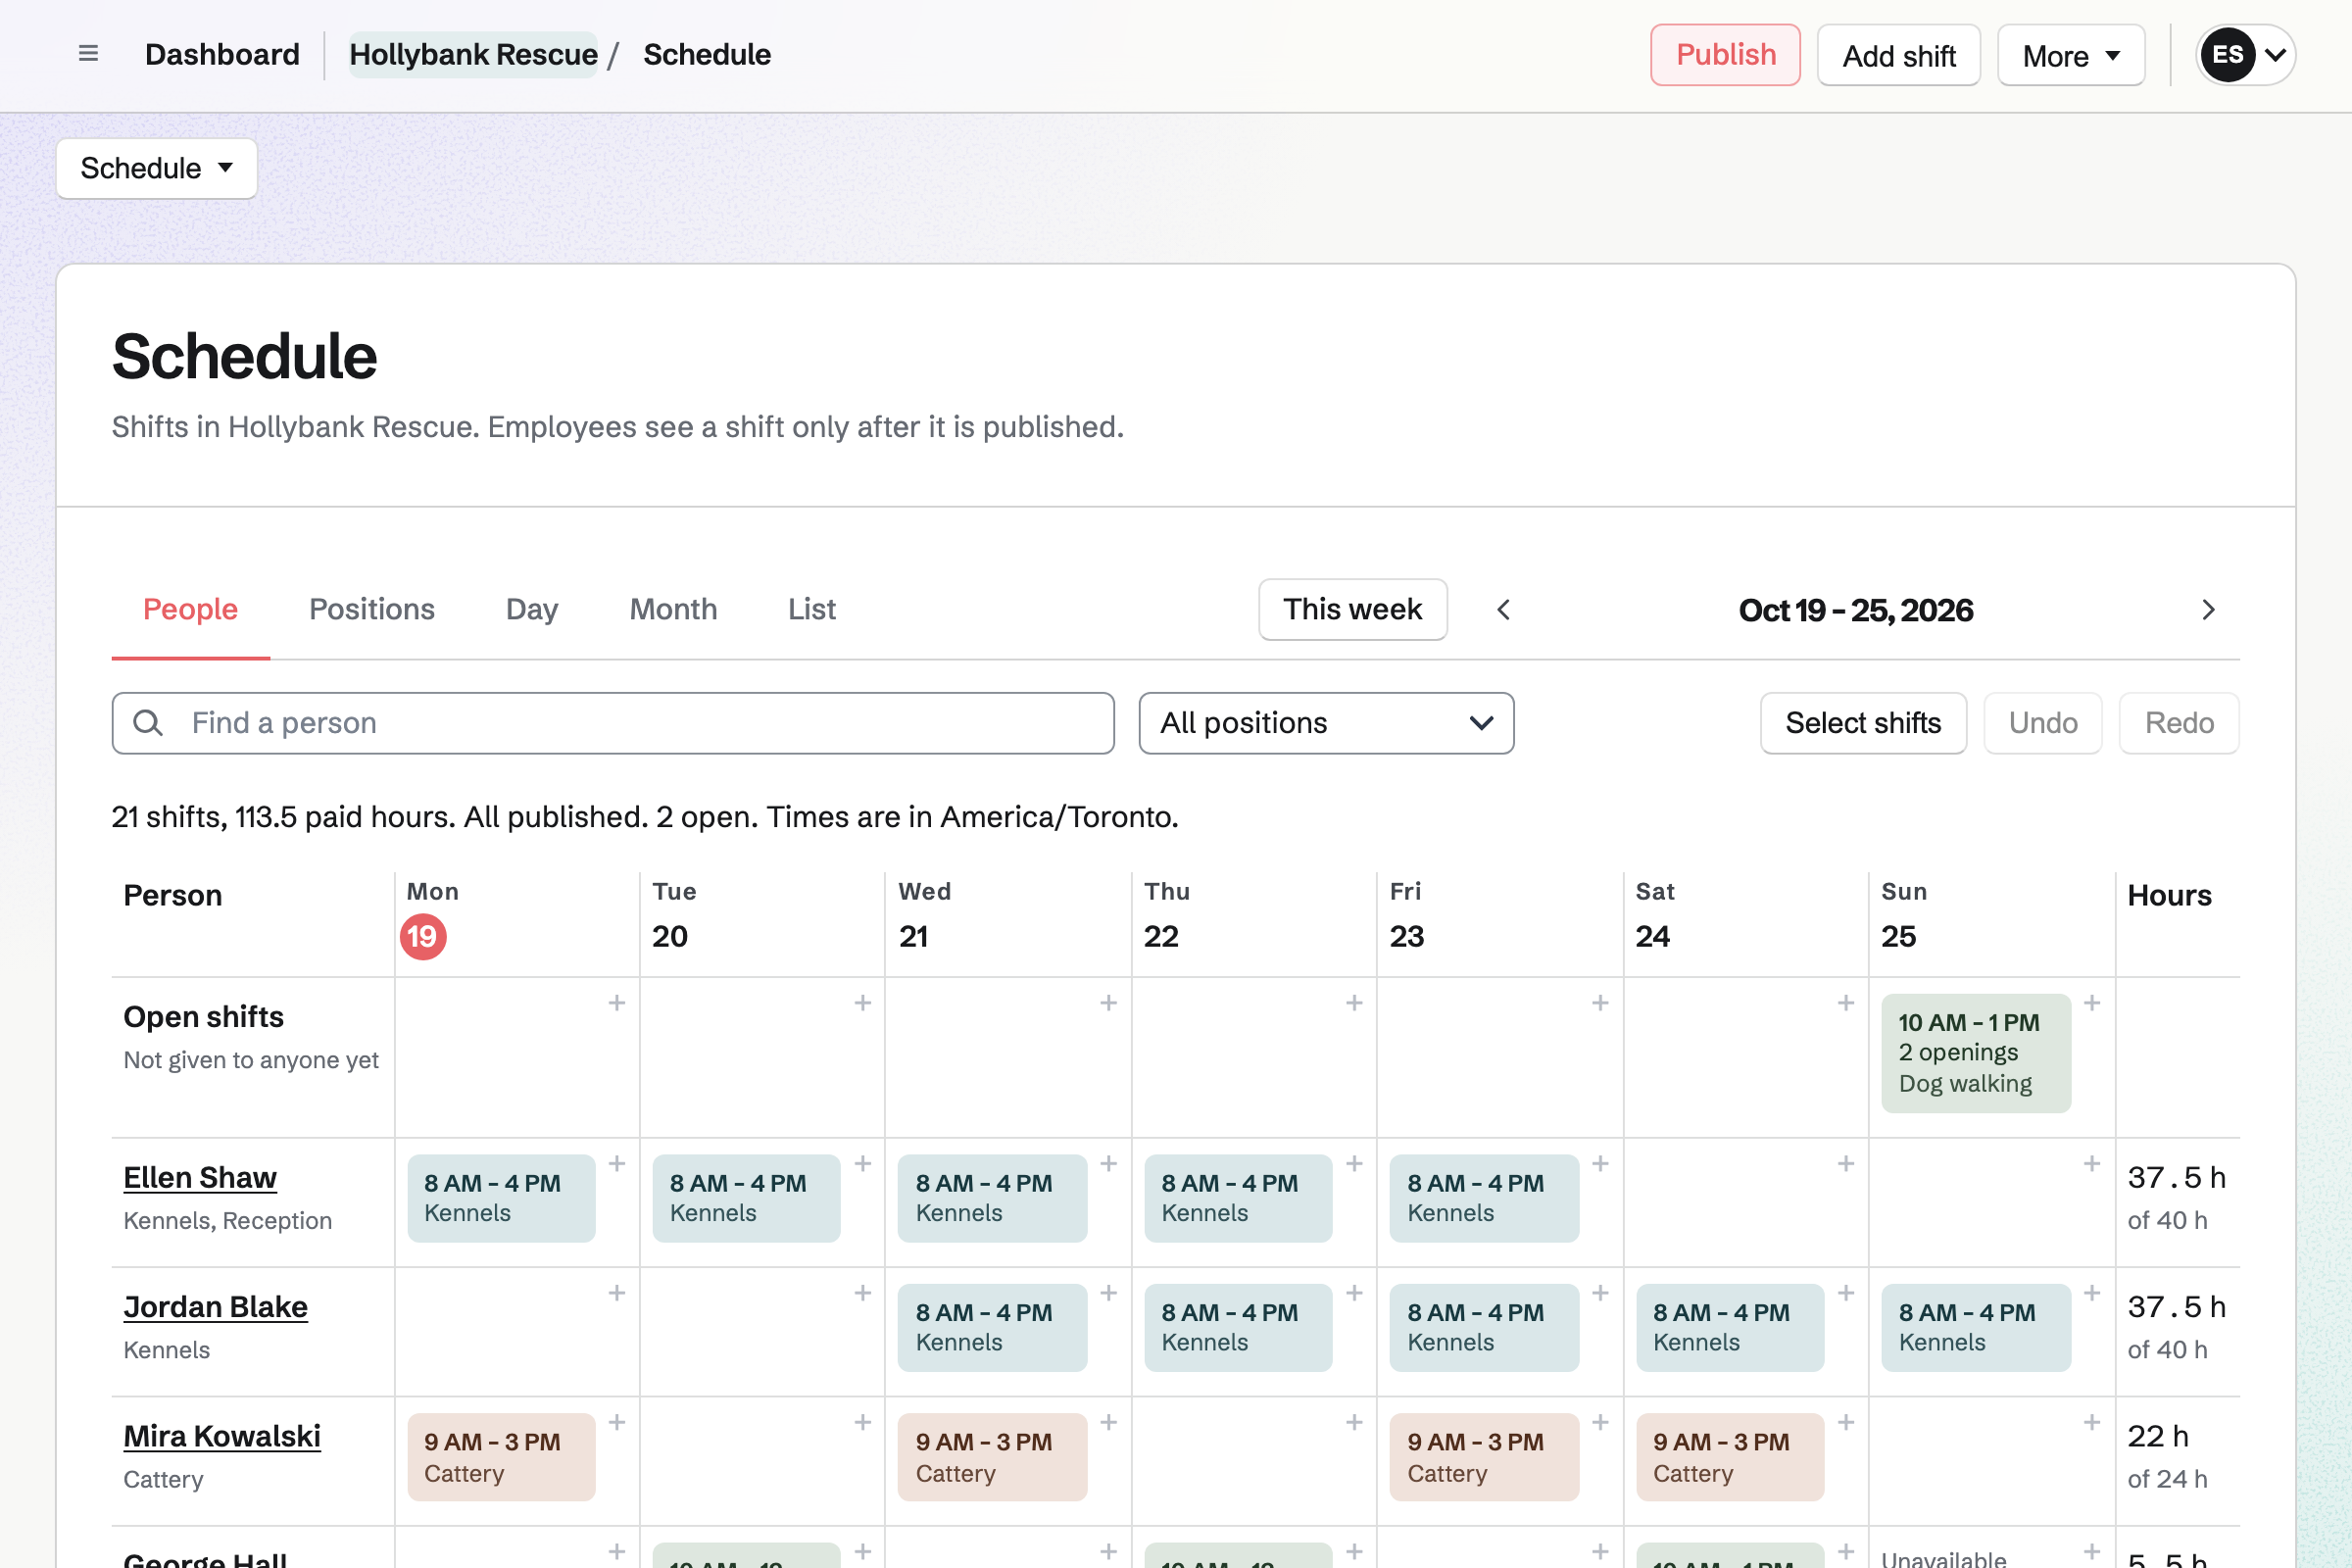
Task: Focus the Find a person search field
Action: [x=613, y=723]
